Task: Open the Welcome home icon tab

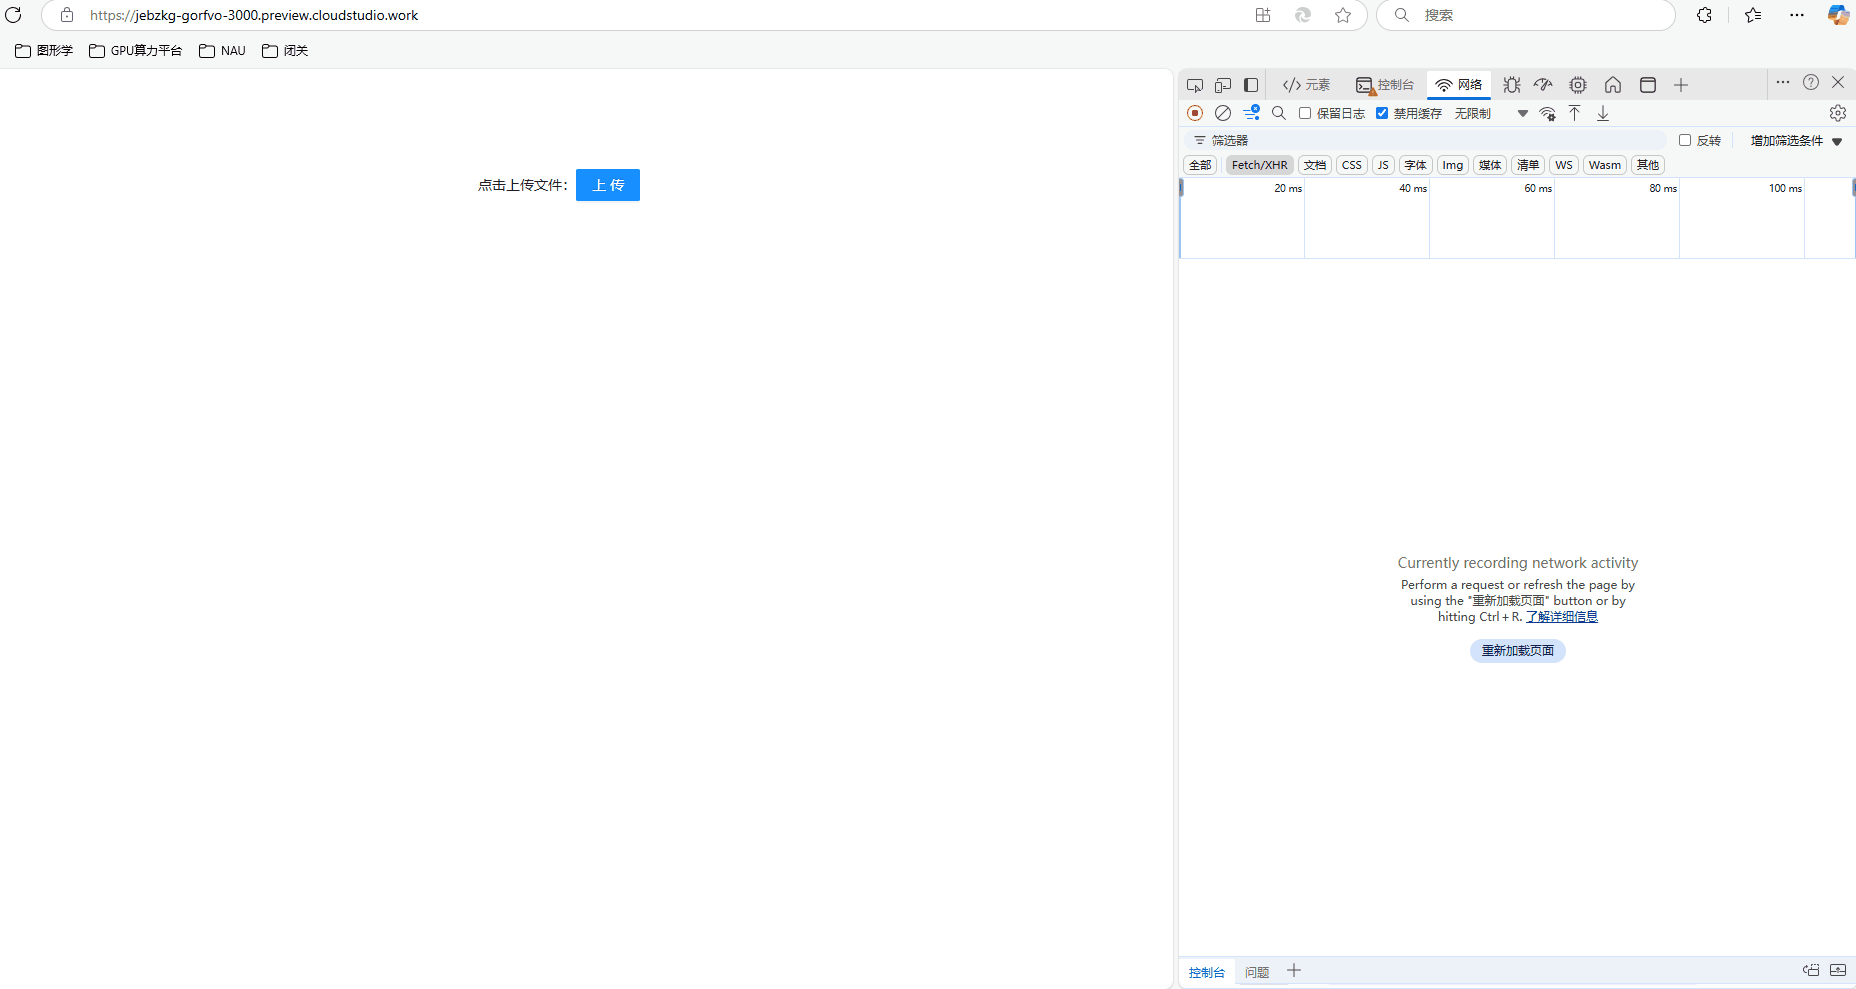Action: pos(1613,85)
